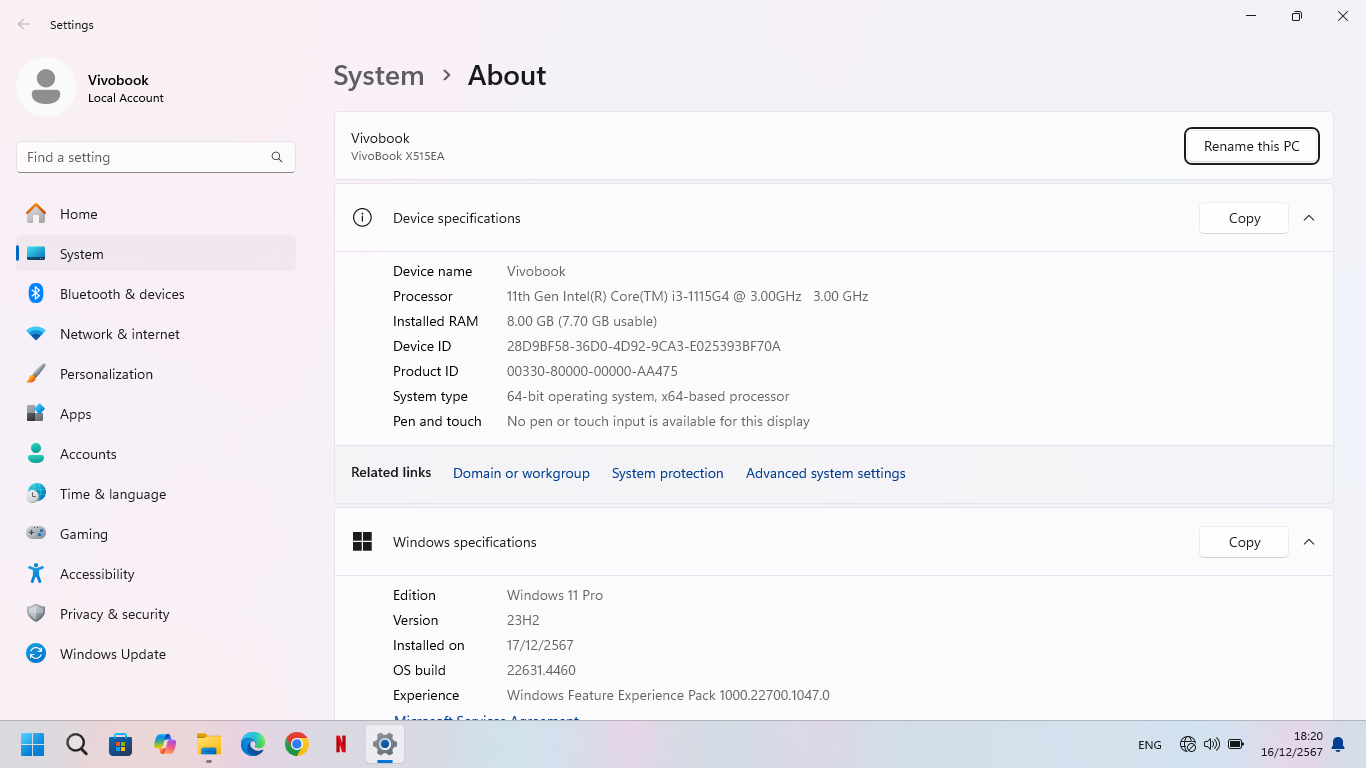
Task: Click the Windows Update refresh icon
Action: [x=36, y=654]
